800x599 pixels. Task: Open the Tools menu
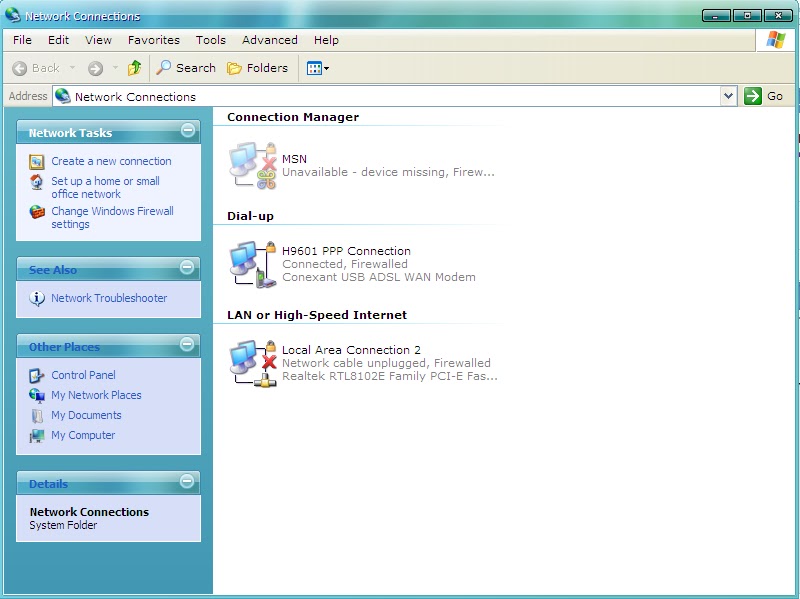(x=211, y=40)
